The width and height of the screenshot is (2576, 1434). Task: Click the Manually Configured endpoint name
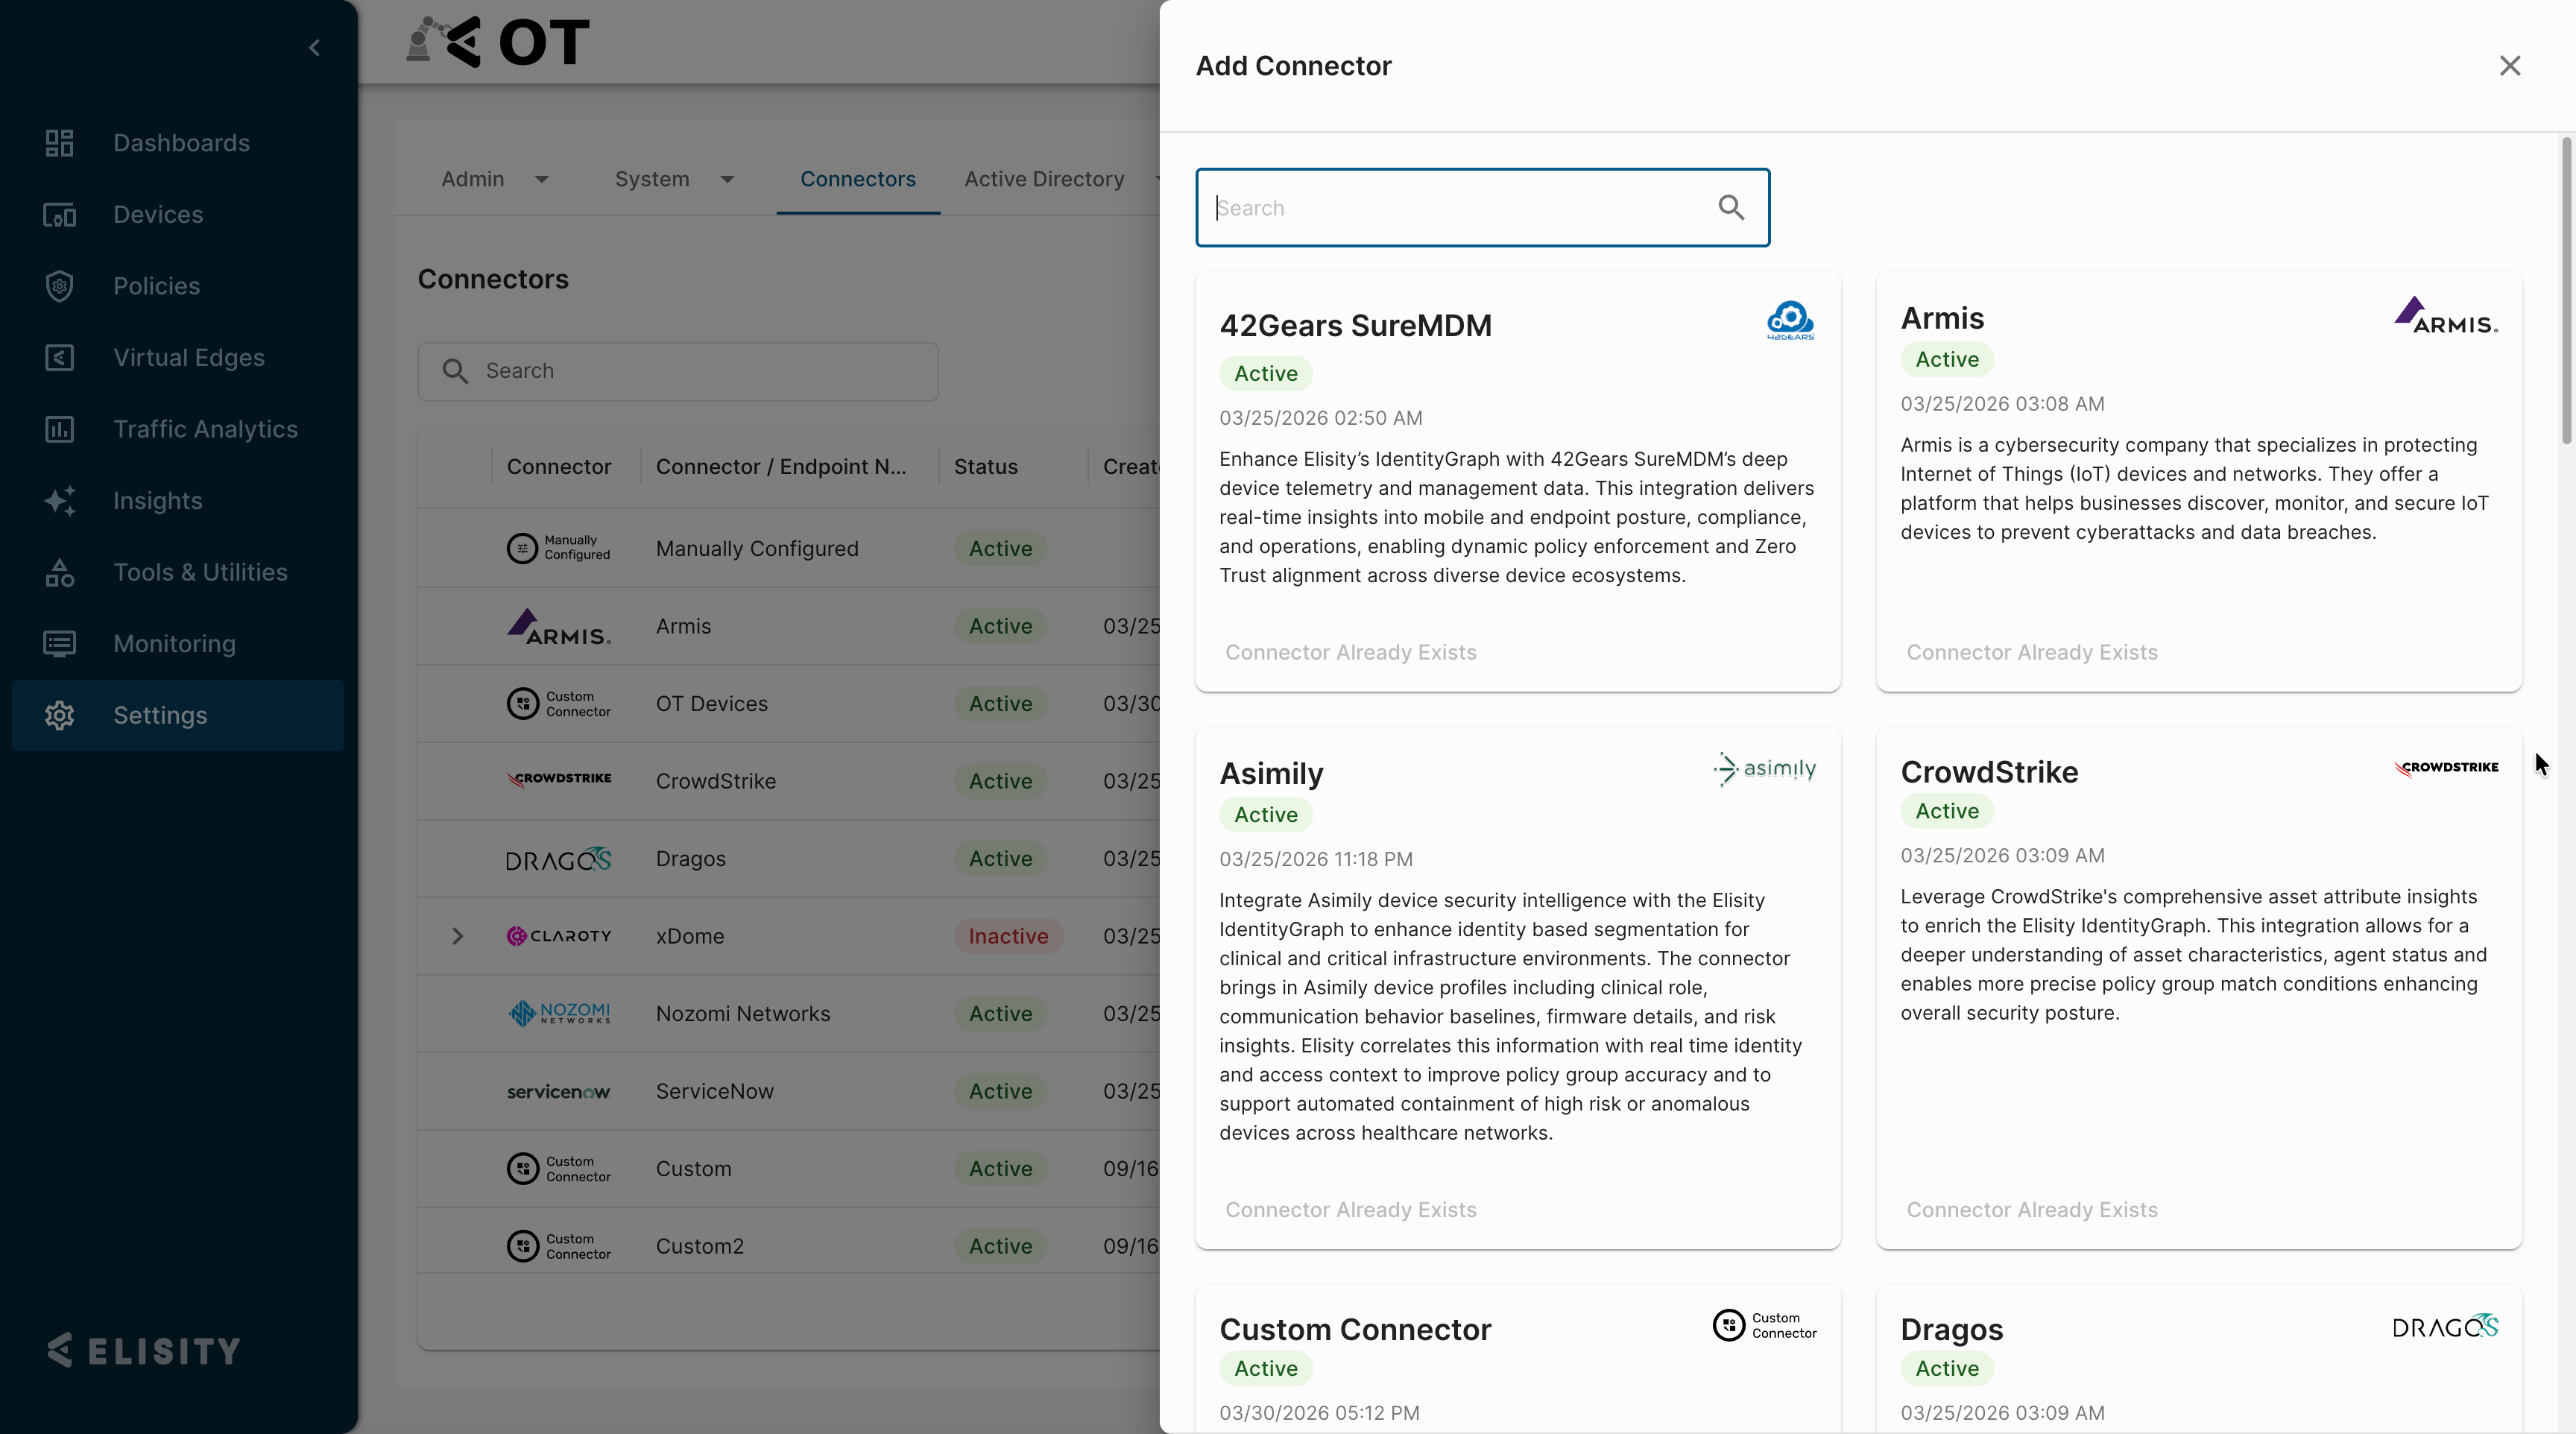[756, 549]
